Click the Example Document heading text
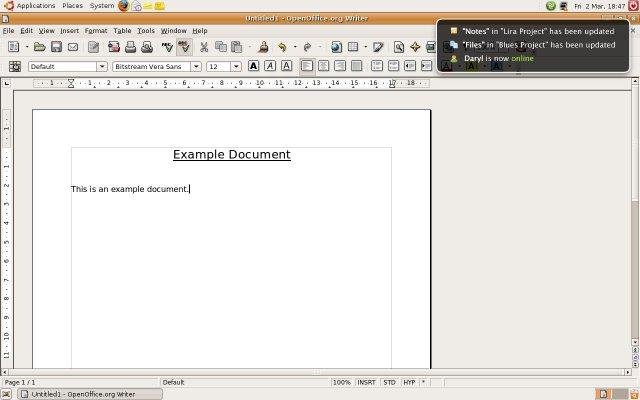The height and width of the screenshot is (400, 640). point(231,154)
